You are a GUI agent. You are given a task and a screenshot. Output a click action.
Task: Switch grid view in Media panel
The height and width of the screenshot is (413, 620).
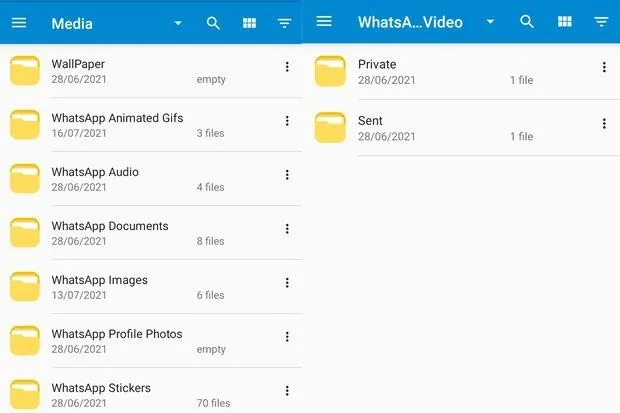coord(249,23)
